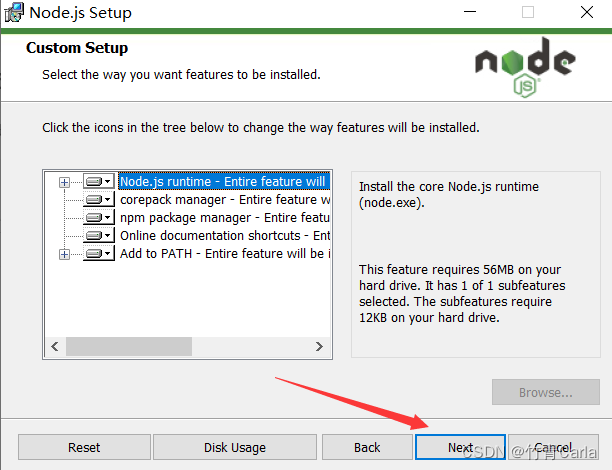Click the feature tree scrollbar right arrow

point(319,346)
